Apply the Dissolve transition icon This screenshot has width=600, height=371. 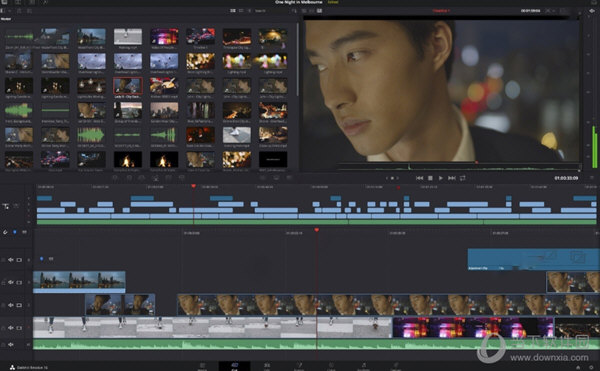coord(276,178)
